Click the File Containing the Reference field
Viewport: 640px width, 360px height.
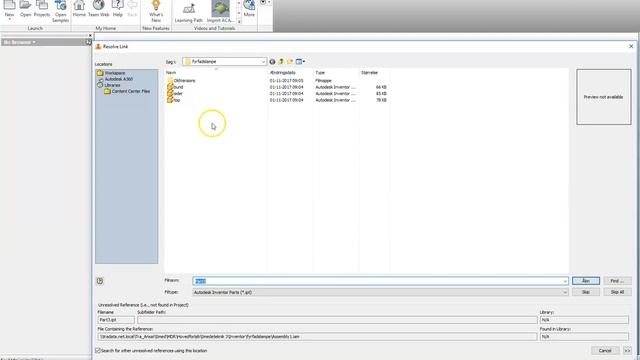pos(317,337)
